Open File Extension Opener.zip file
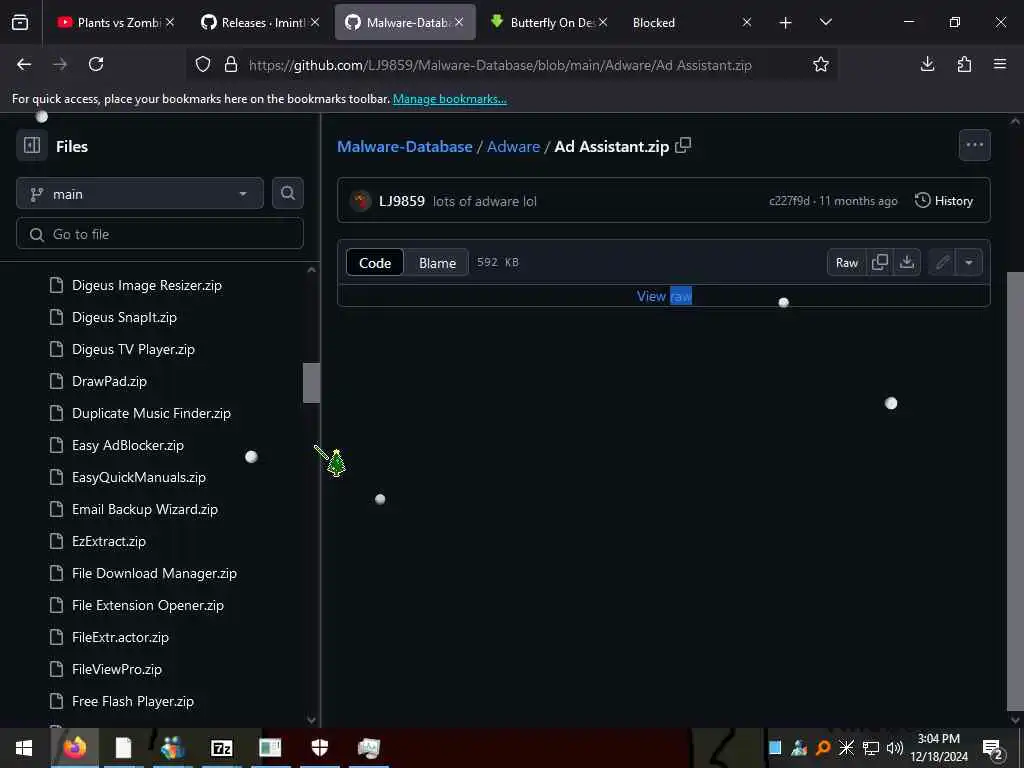The height and width of the screenshot is (768, 1024). click(x=148, y=605)
